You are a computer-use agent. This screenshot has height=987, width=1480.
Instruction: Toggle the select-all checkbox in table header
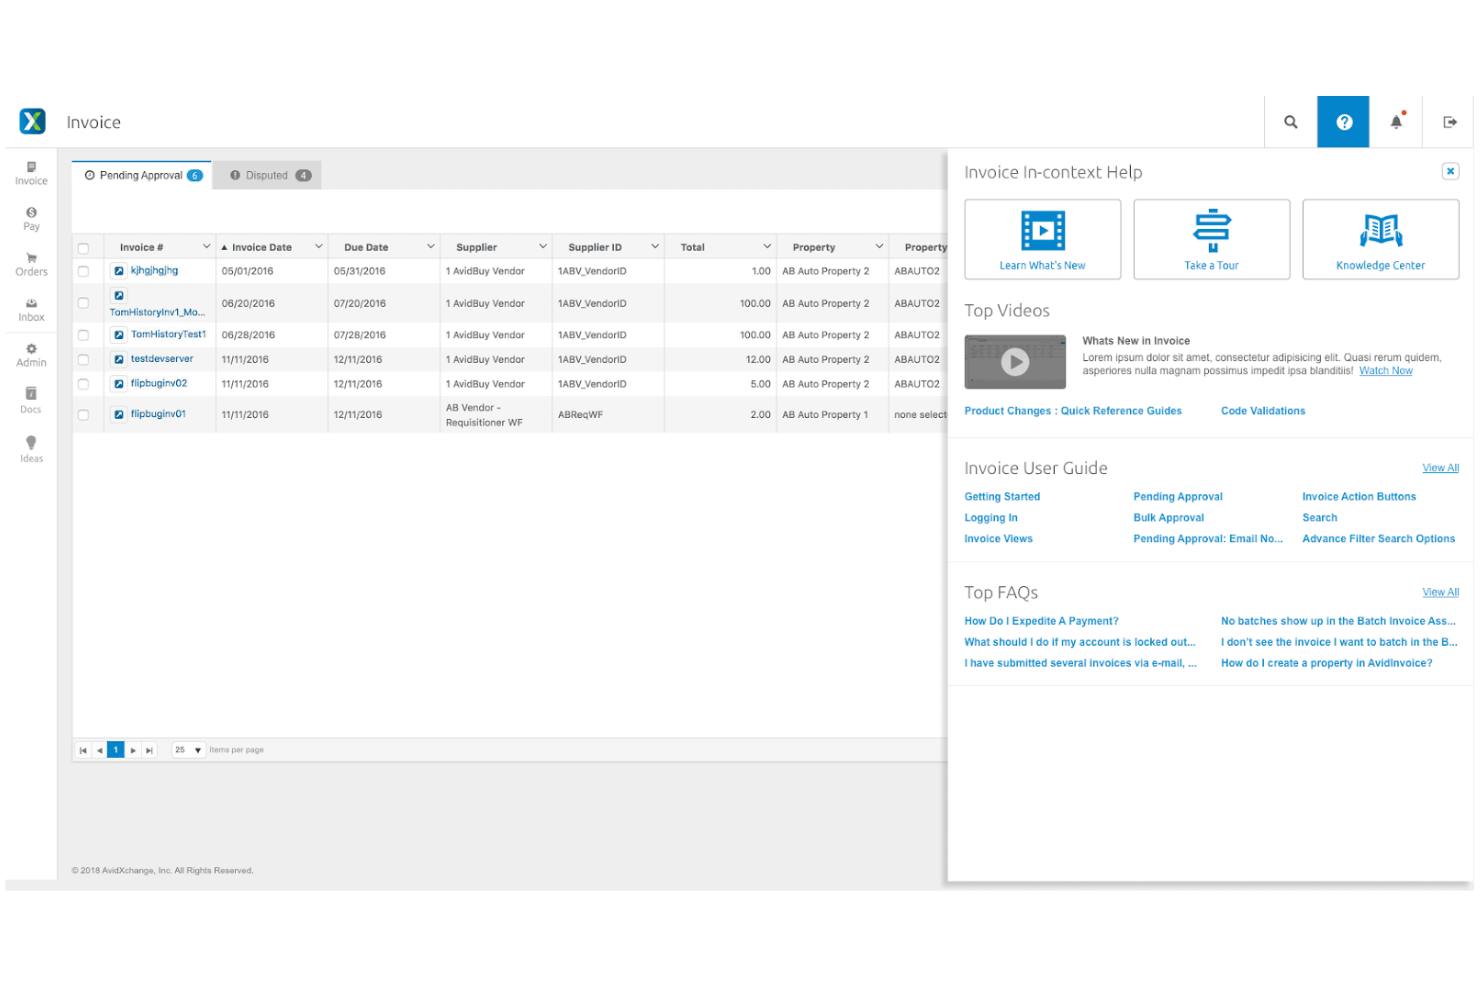click(x=84, y=248)
